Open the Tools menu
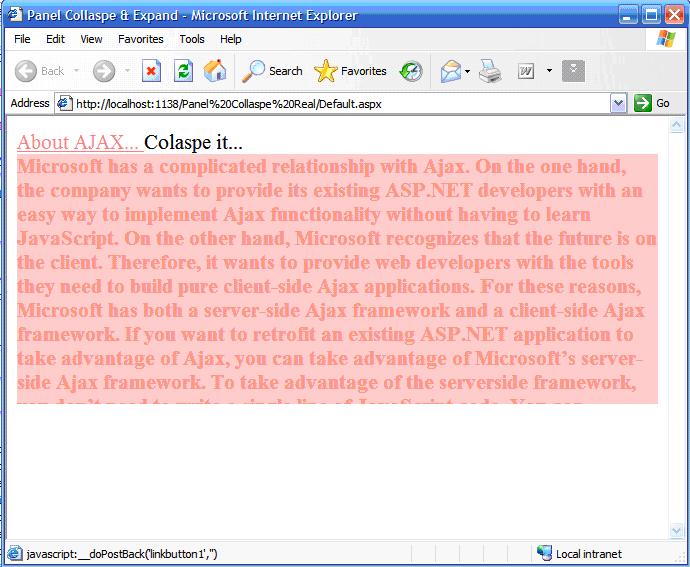This screenshot has width=690, height=567. [x=192, y=39]
